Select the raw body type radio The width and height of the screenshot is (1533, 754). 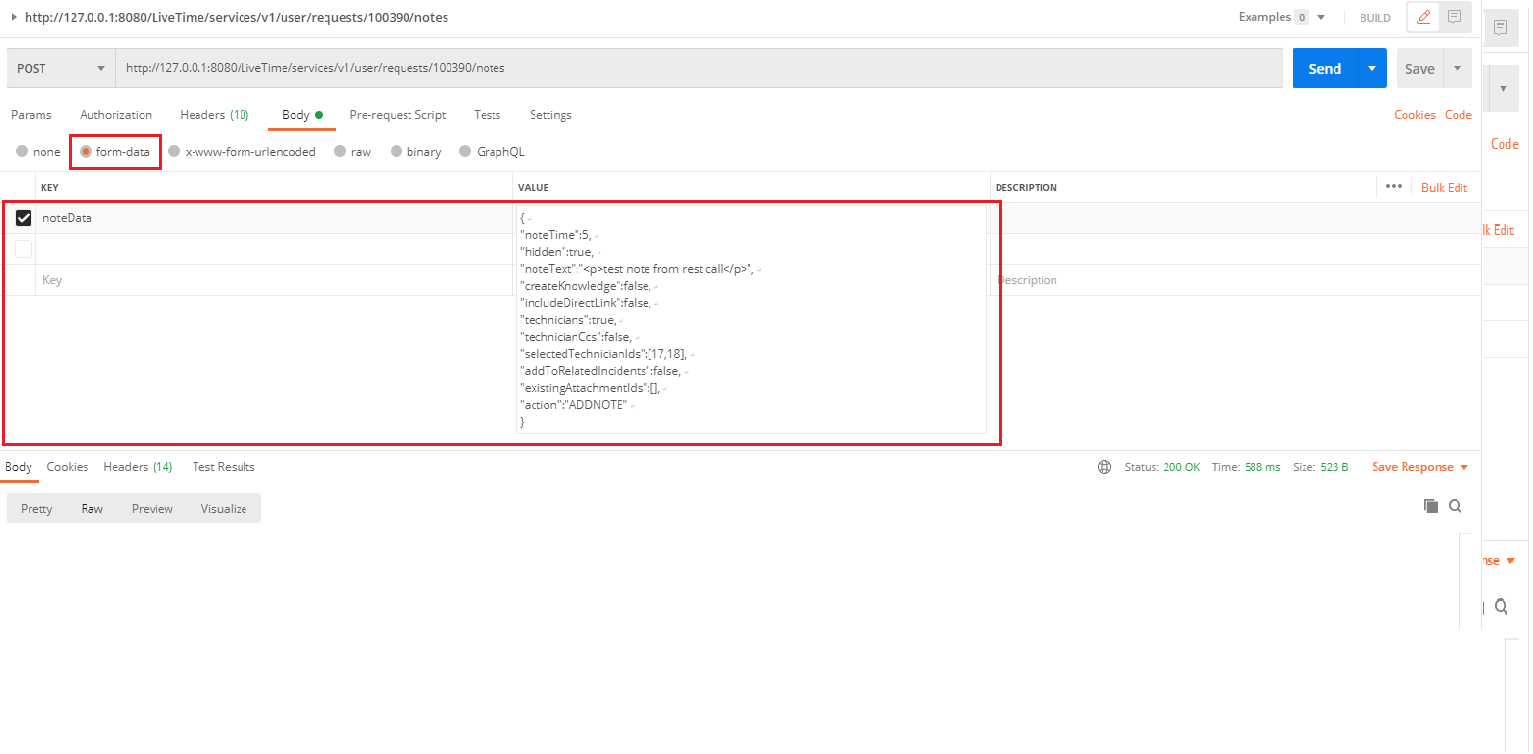(341, 152)
